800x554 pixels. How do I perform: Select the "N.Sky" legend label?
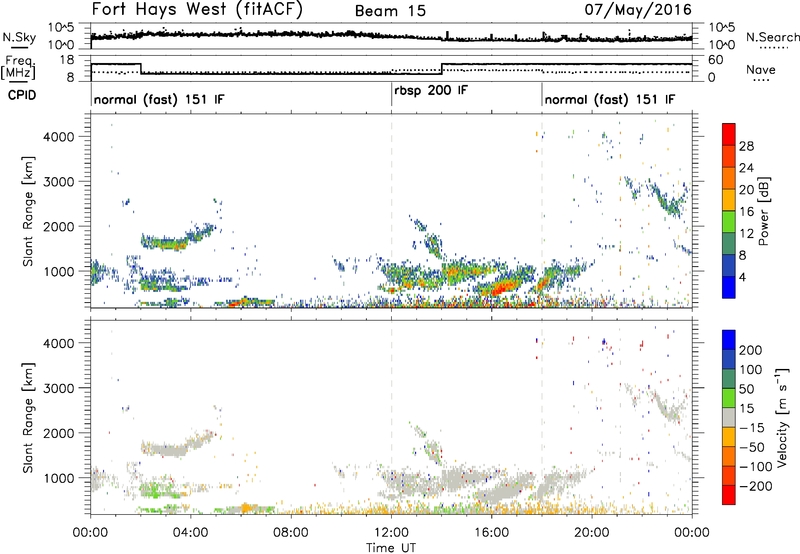click(19, 37)
